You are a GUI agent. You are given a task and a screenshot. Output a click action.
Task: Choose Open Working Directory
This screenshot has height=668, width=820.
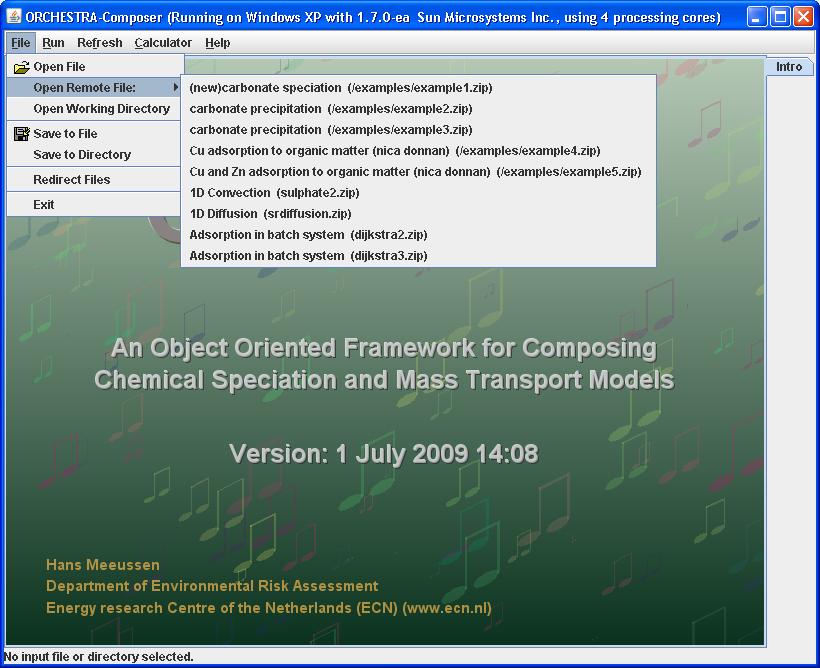94,109
